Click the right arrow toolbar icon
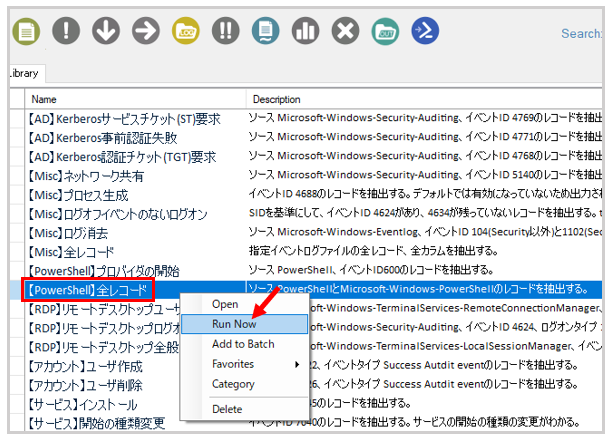The image size is (614, 437). (146, 31)
